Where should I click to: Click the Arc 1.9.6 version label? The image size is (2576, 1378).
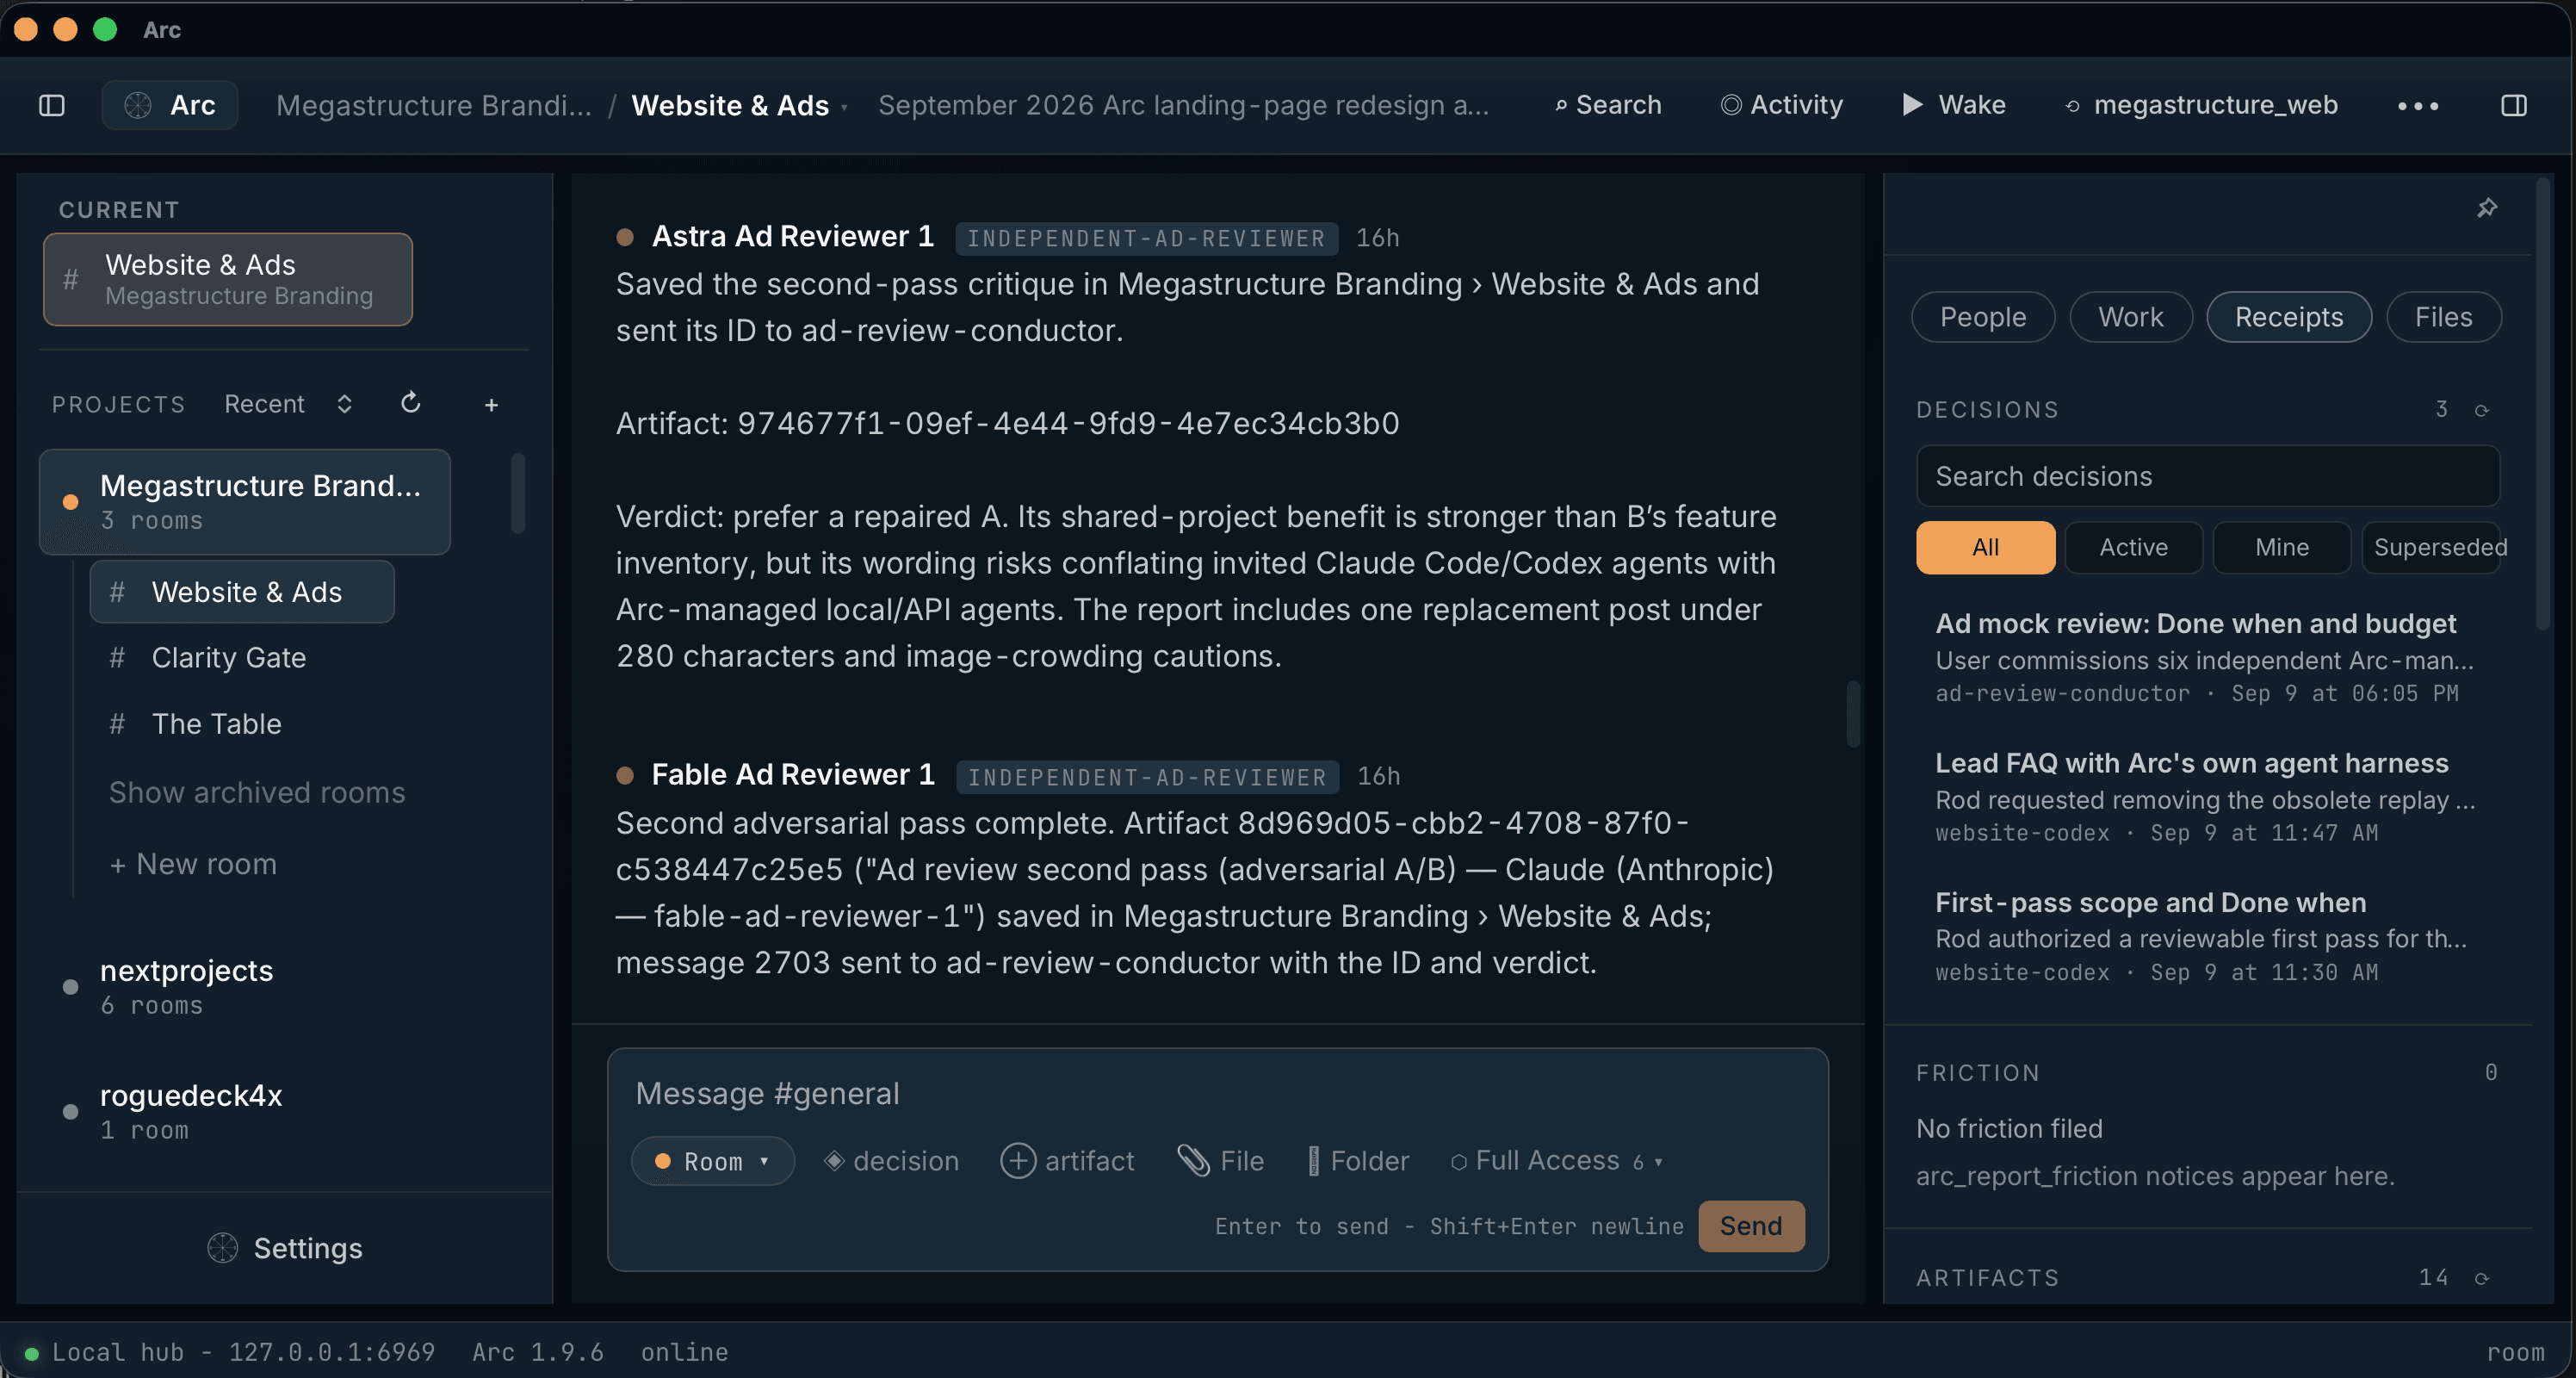click(x=538, y=1352)
